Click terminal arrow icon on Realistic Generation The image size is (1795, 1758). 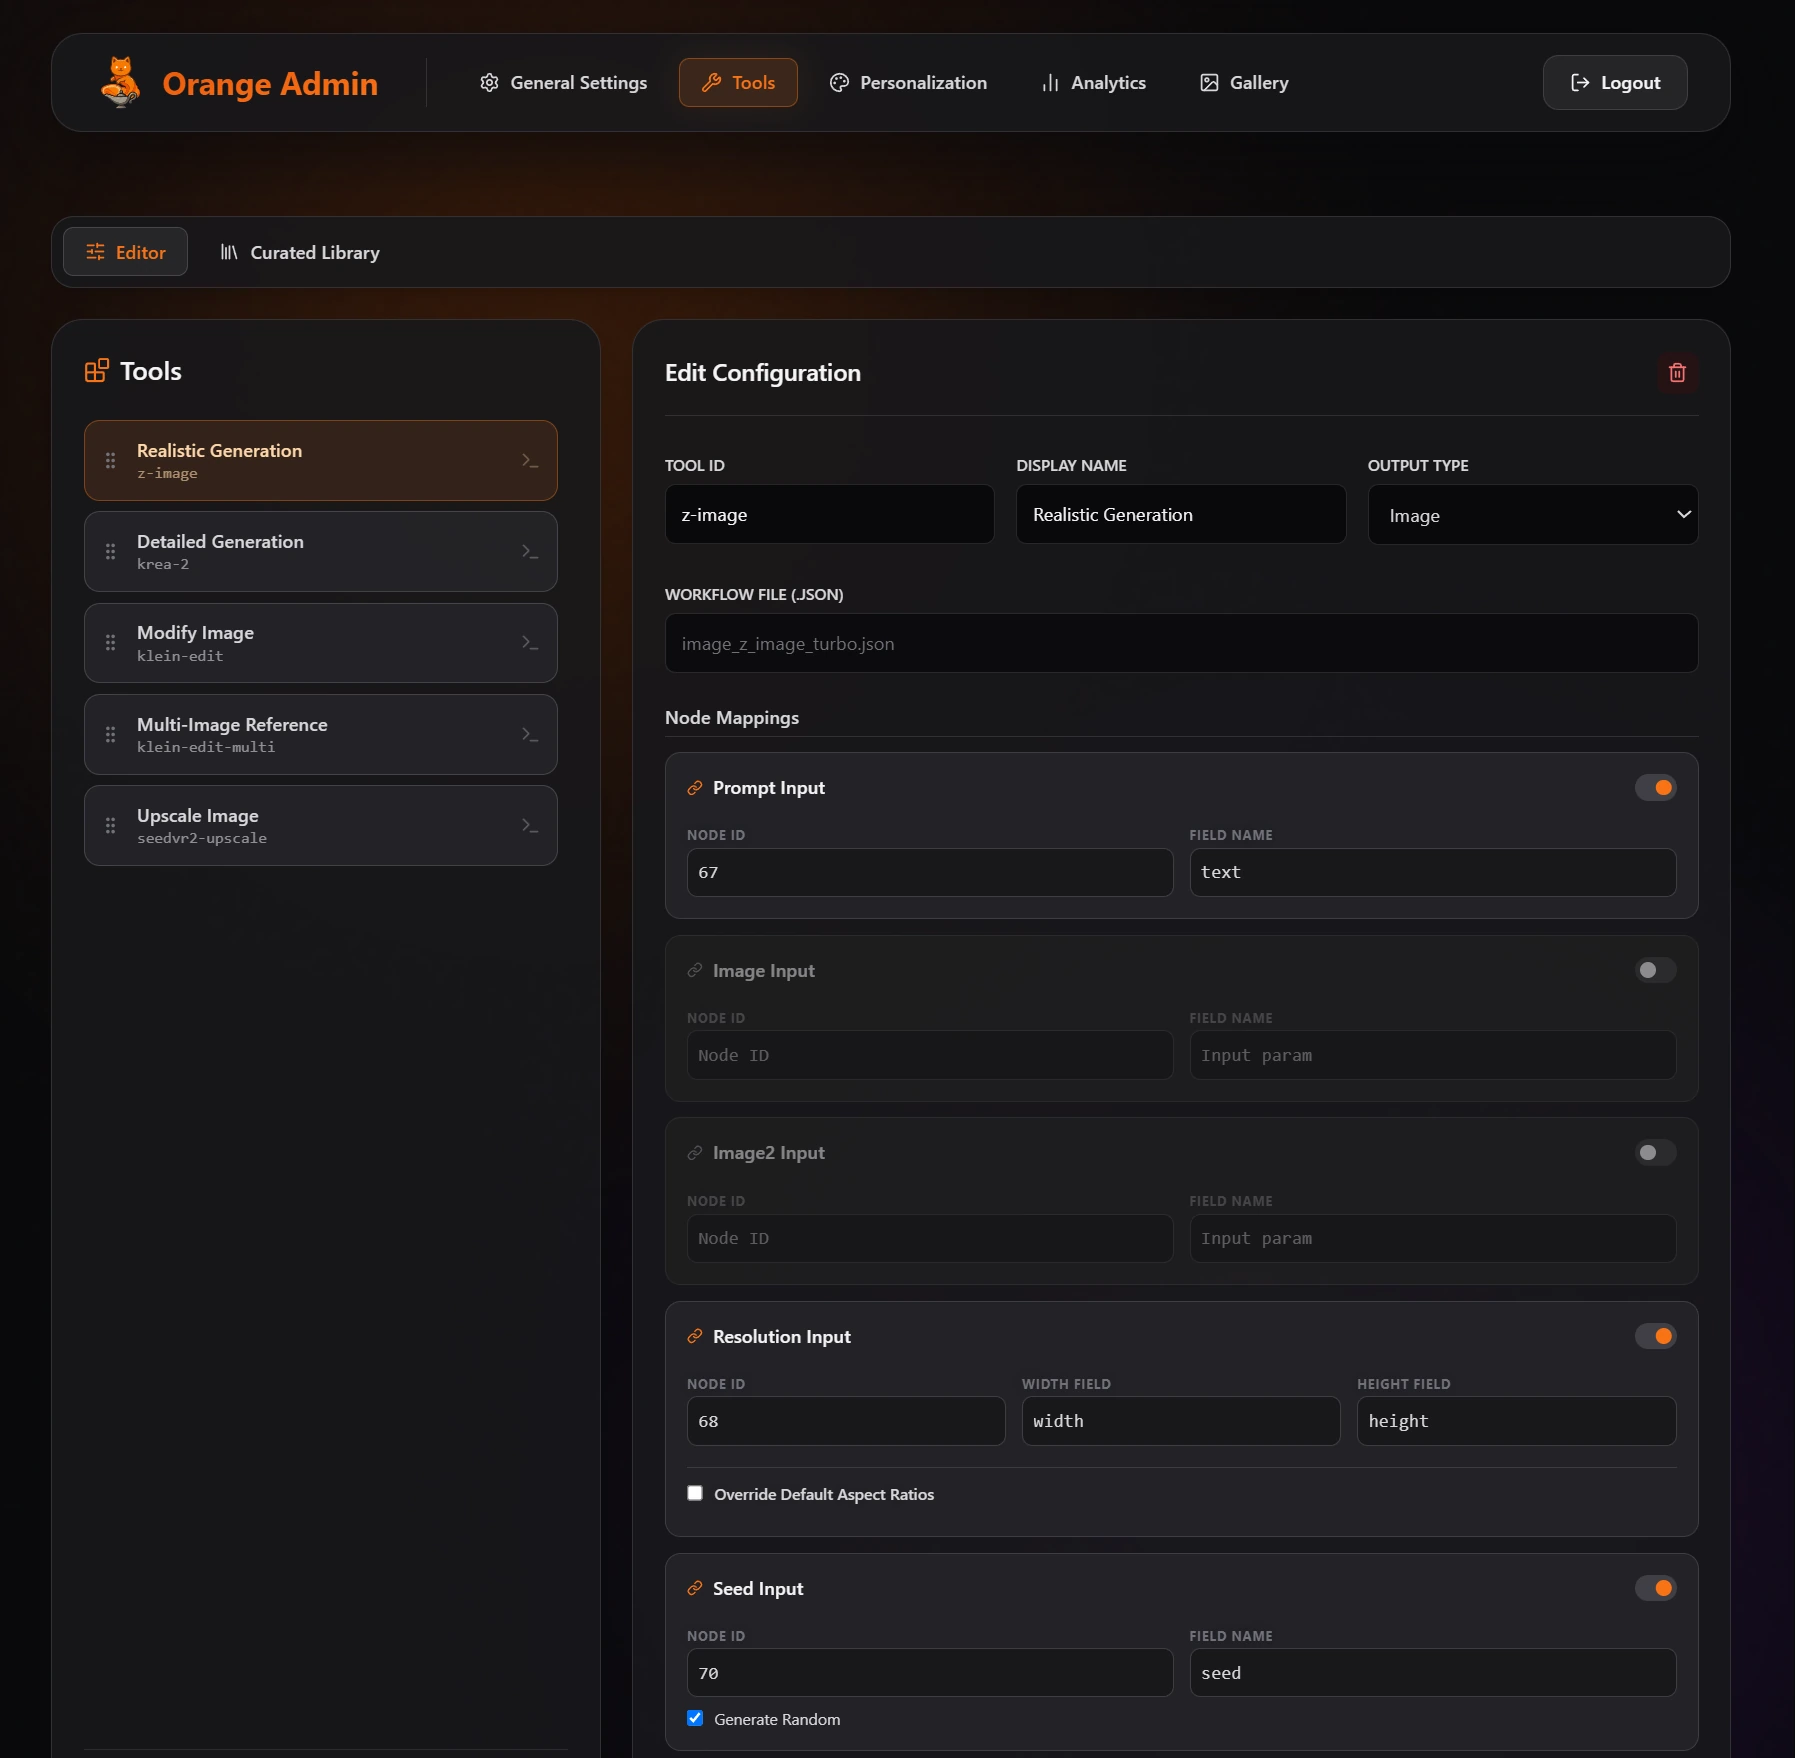[530, 461]
